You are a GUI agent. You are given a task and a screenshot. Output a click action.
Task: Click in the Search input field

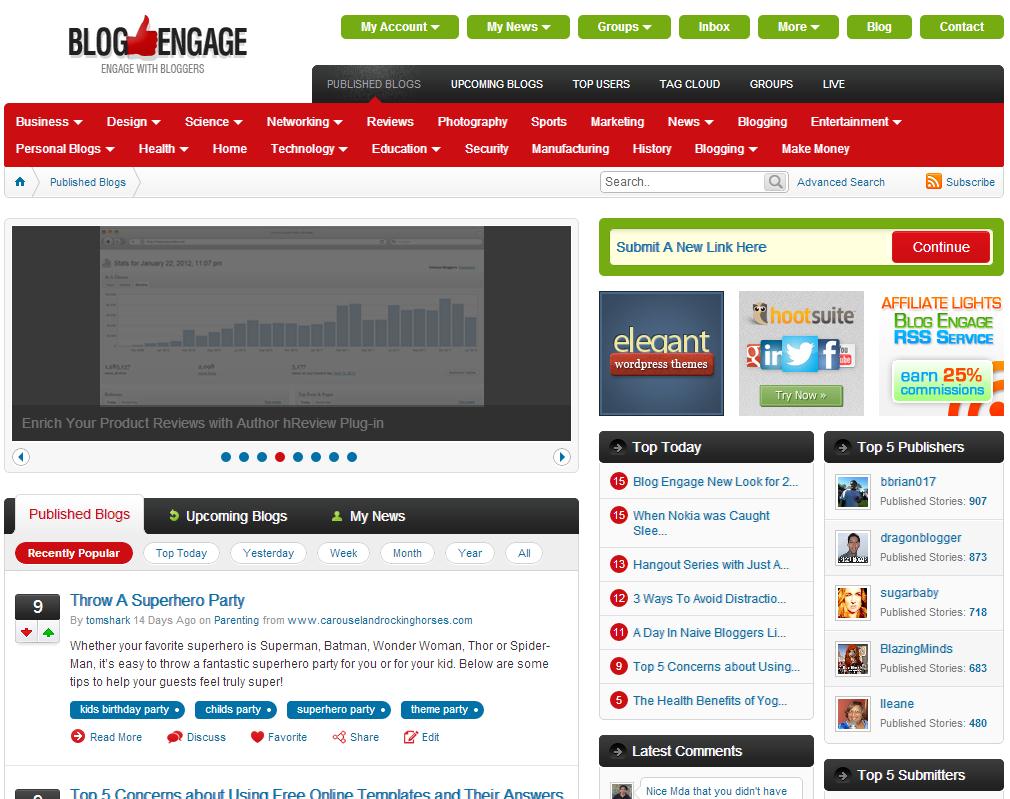(x=683, y=182)
